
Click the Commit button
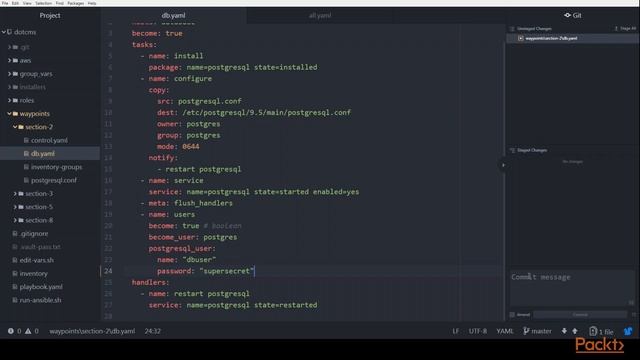click(x=580, y=315)
